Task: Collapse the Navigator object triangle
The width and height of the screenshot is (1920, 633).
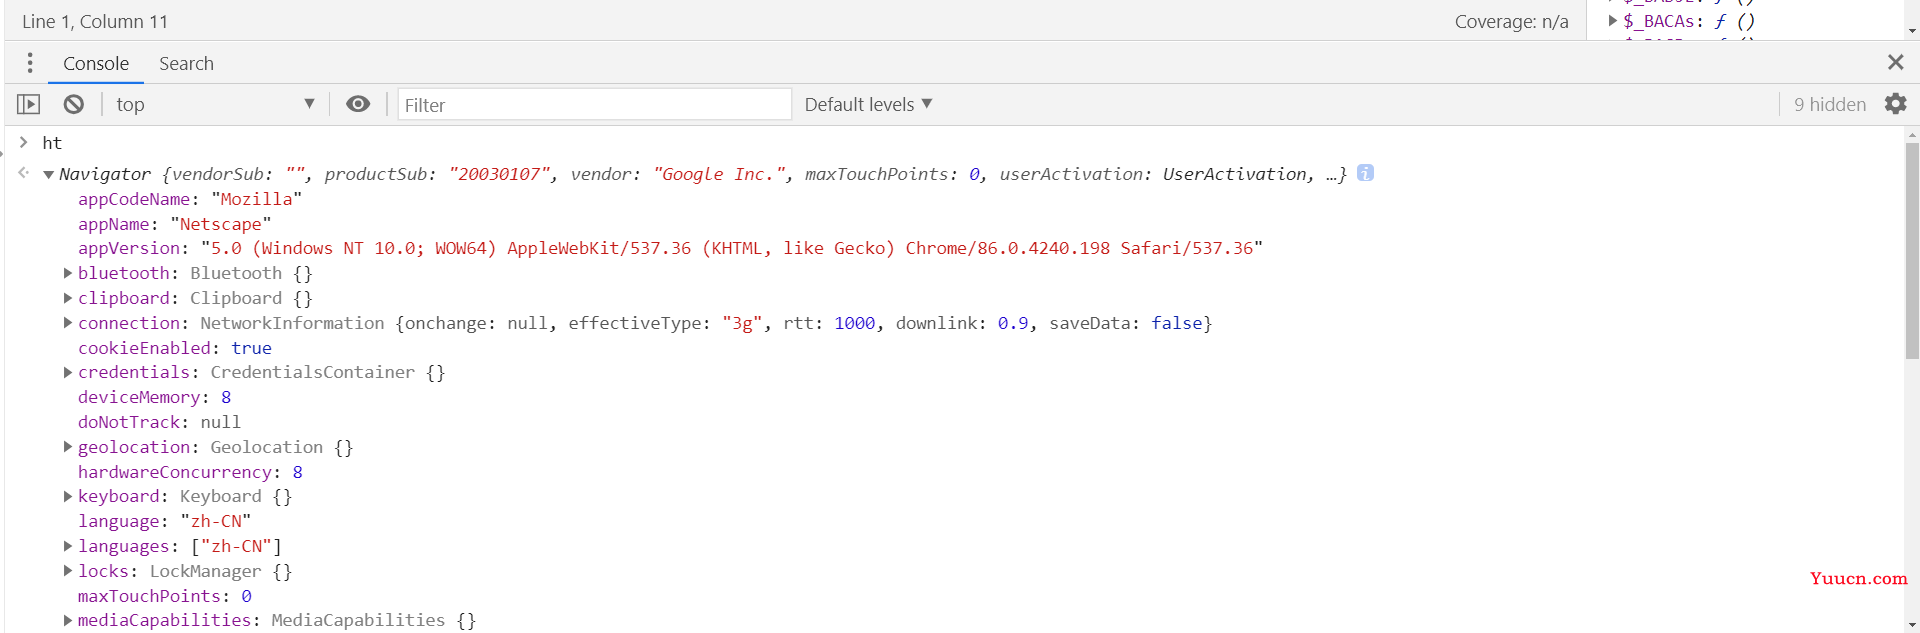Action: click(x=48, y=174)
